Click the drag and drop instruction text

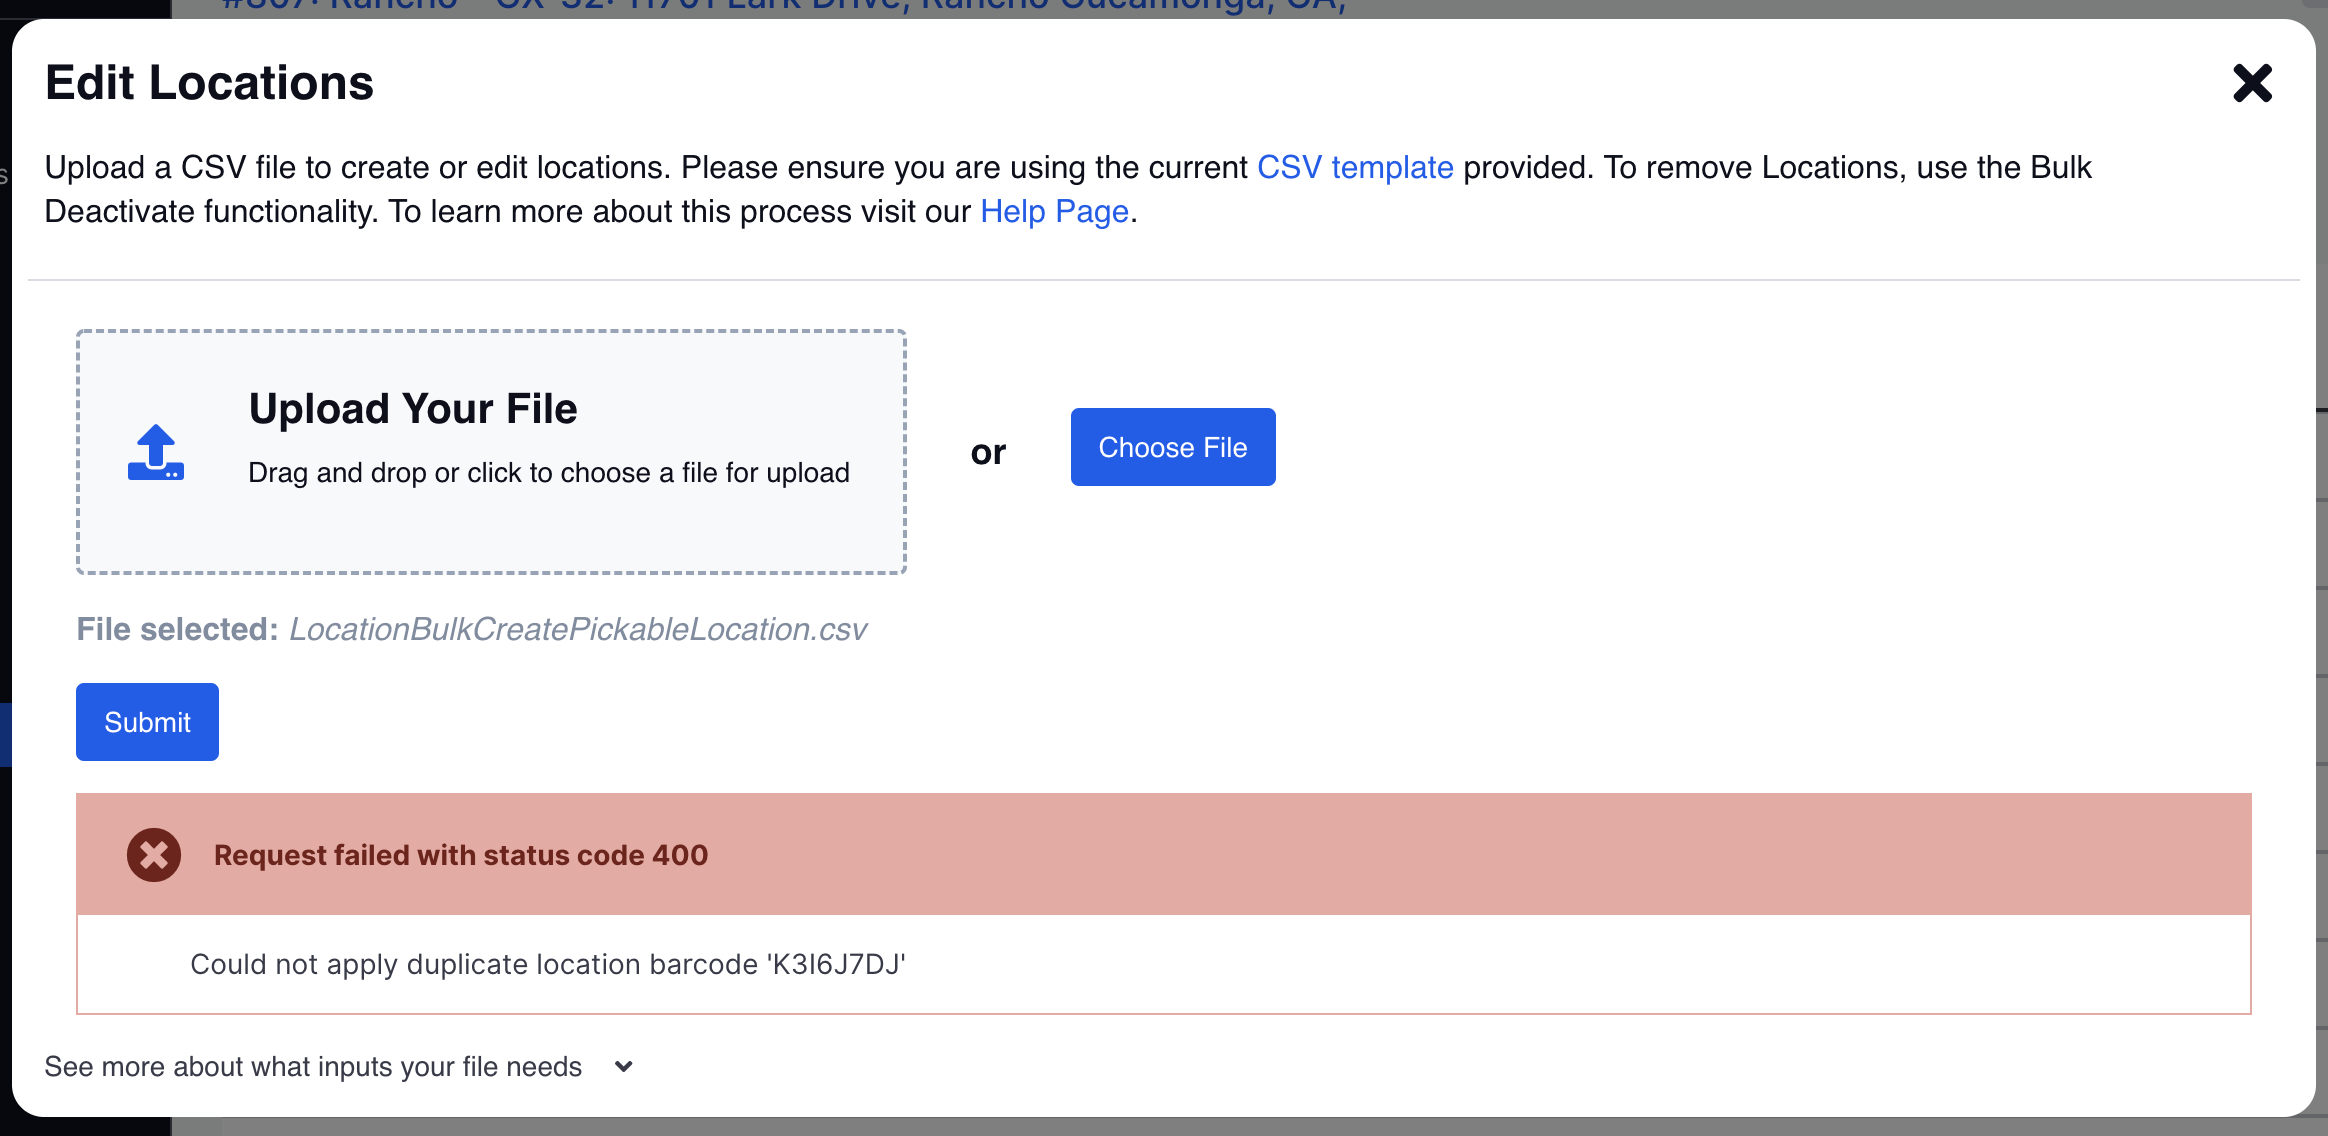coord(548,473)
